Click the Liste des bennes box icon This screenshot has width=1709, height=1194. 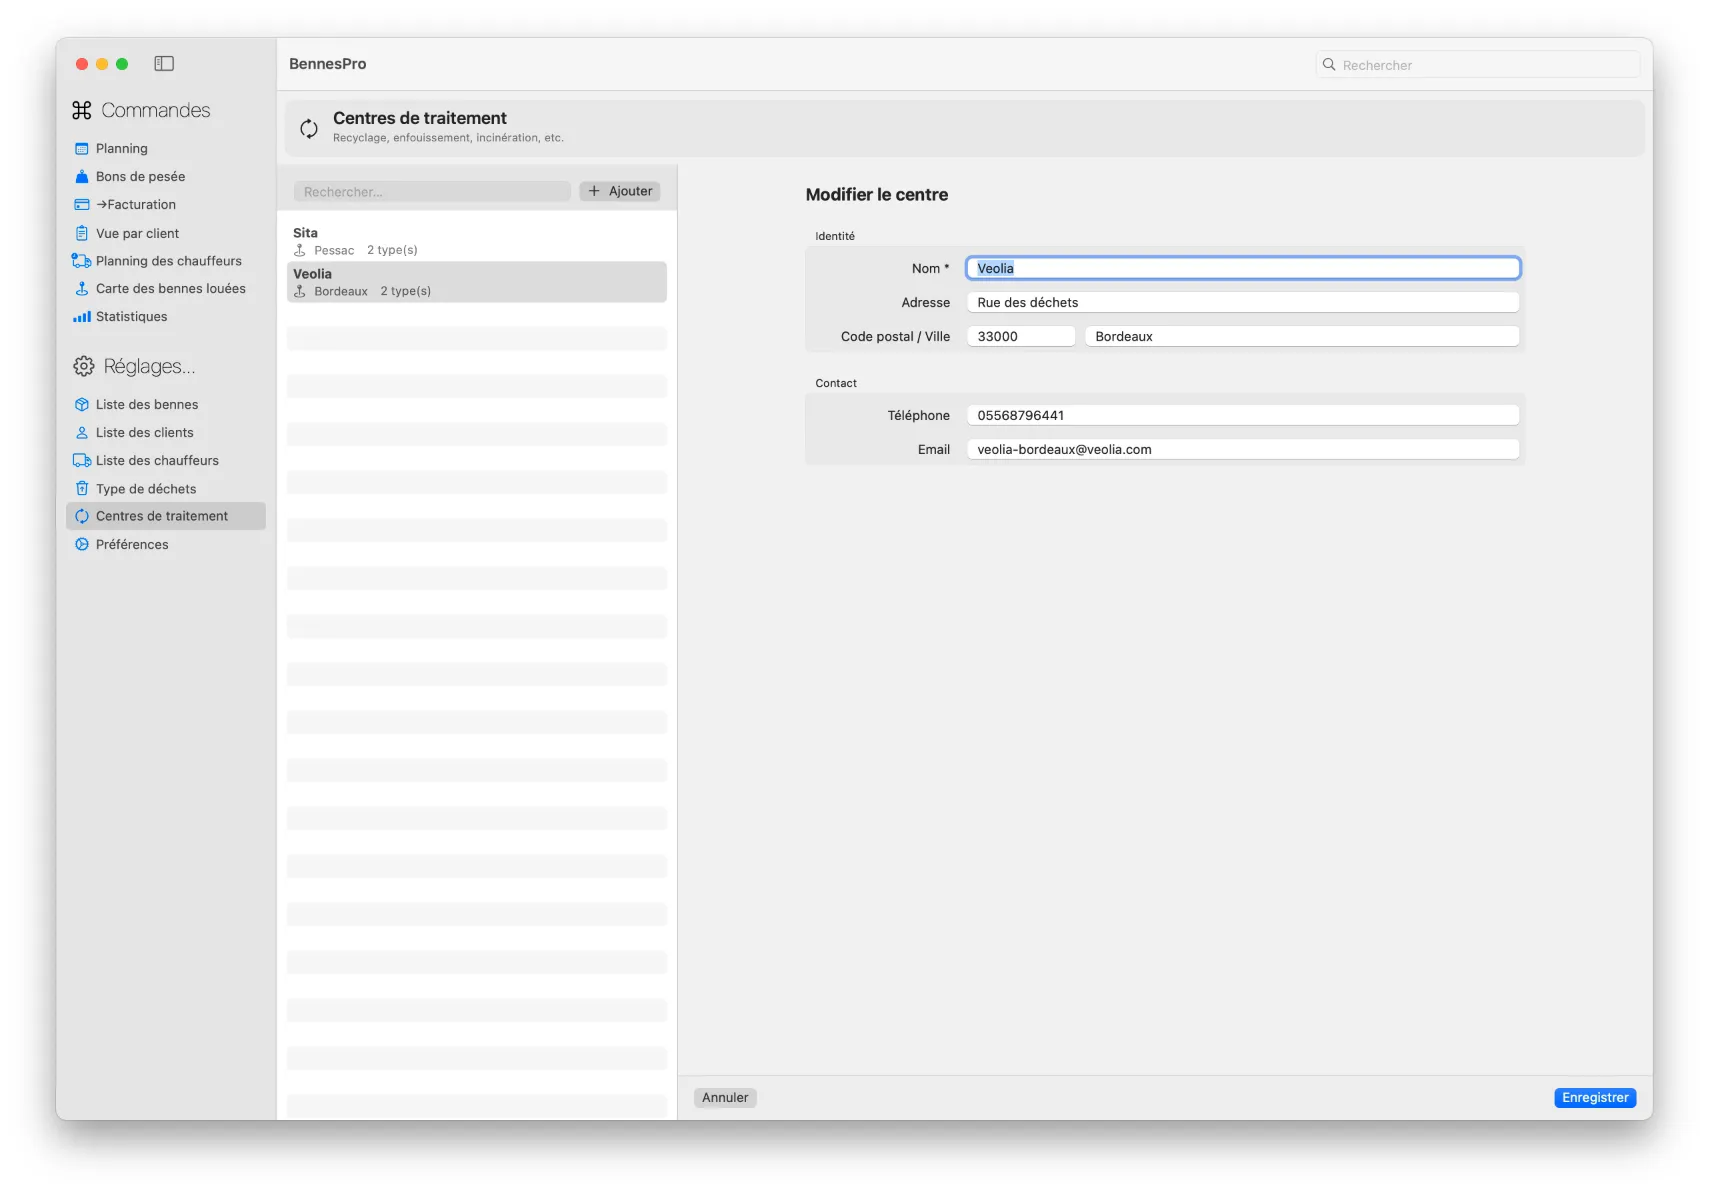82,405
